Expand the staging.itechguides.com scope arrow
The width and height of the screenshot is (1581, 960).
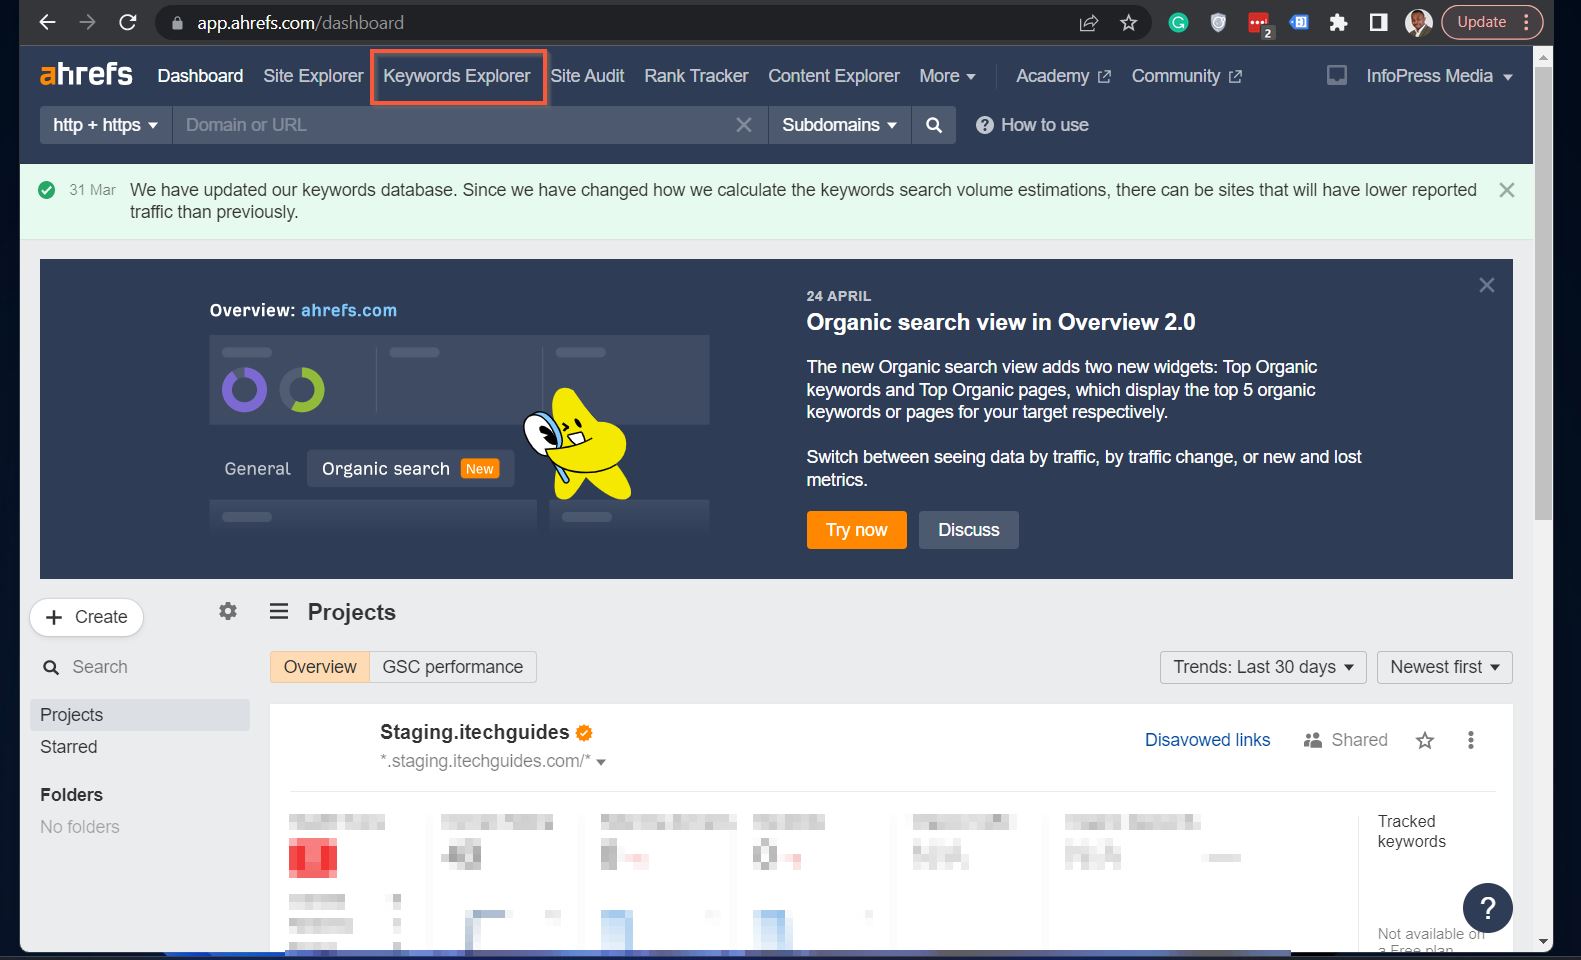[601, 762]
